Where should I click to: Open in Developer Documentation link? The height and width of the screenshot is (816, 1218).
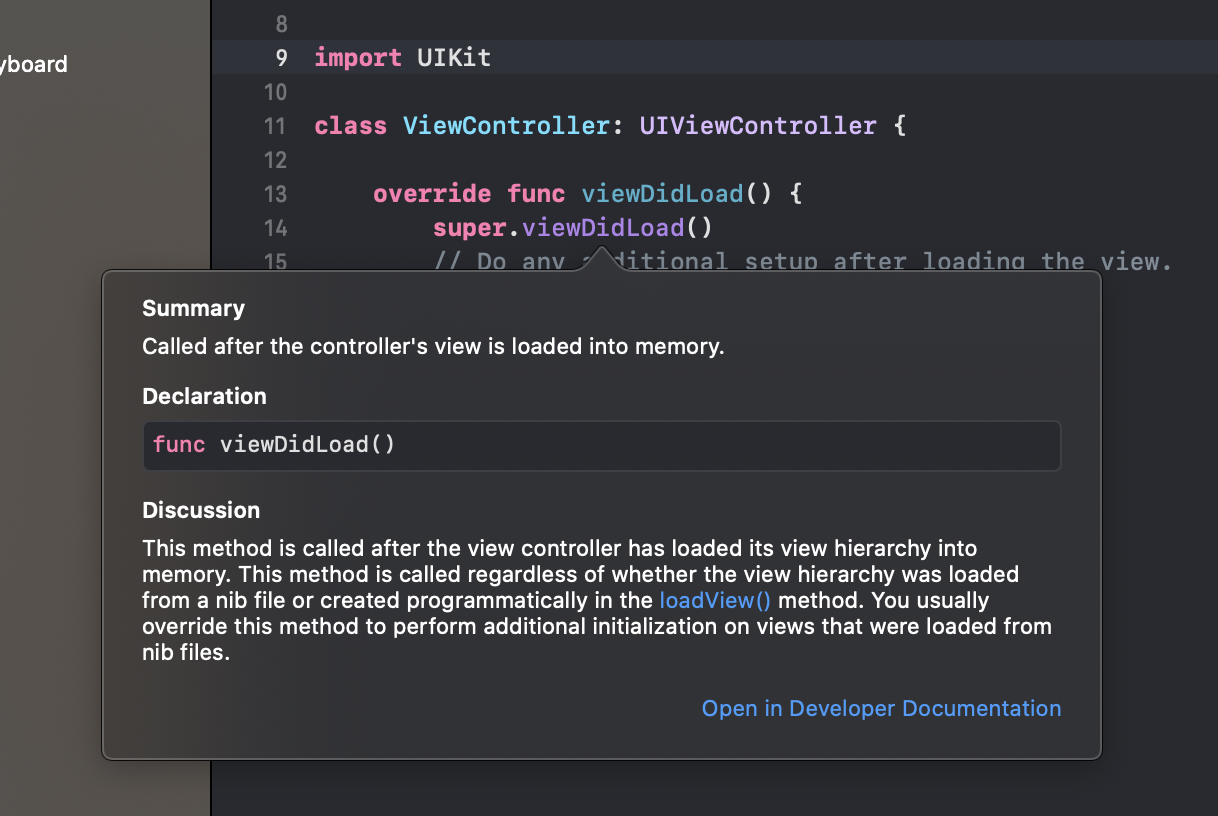point(881,708)
